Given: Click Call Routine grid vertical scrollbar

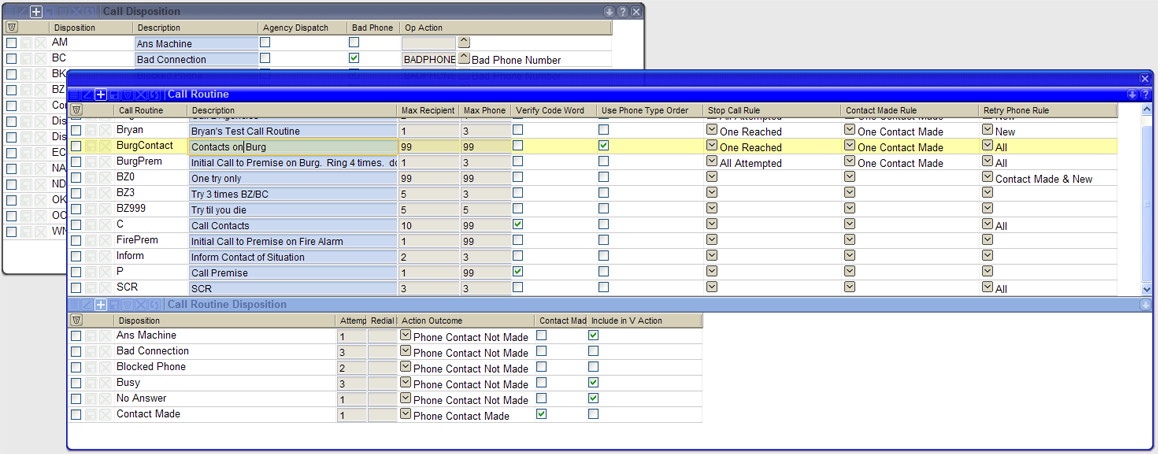Looking at the screenshot, I should [x=1146, y=199].
